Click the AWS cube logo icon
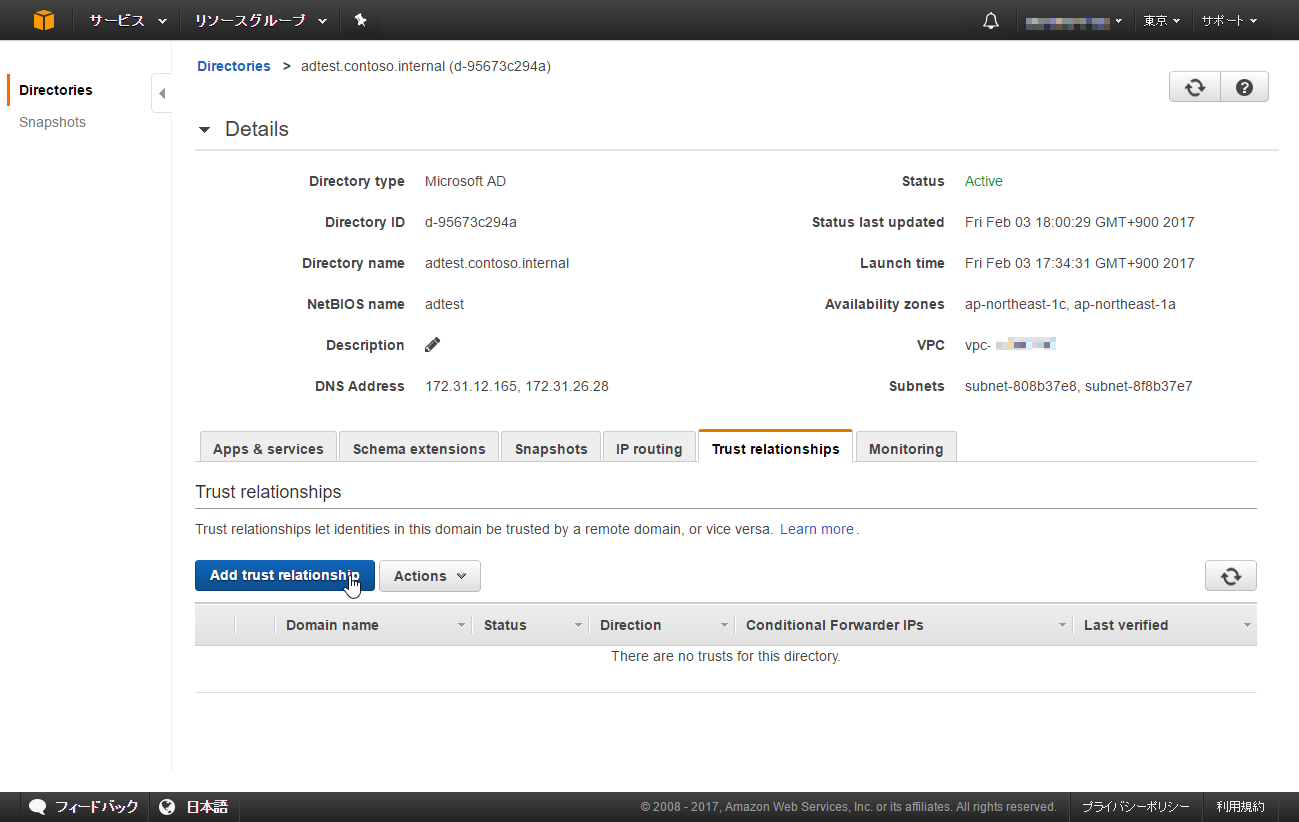1299x822 pixels. [44, 20]
